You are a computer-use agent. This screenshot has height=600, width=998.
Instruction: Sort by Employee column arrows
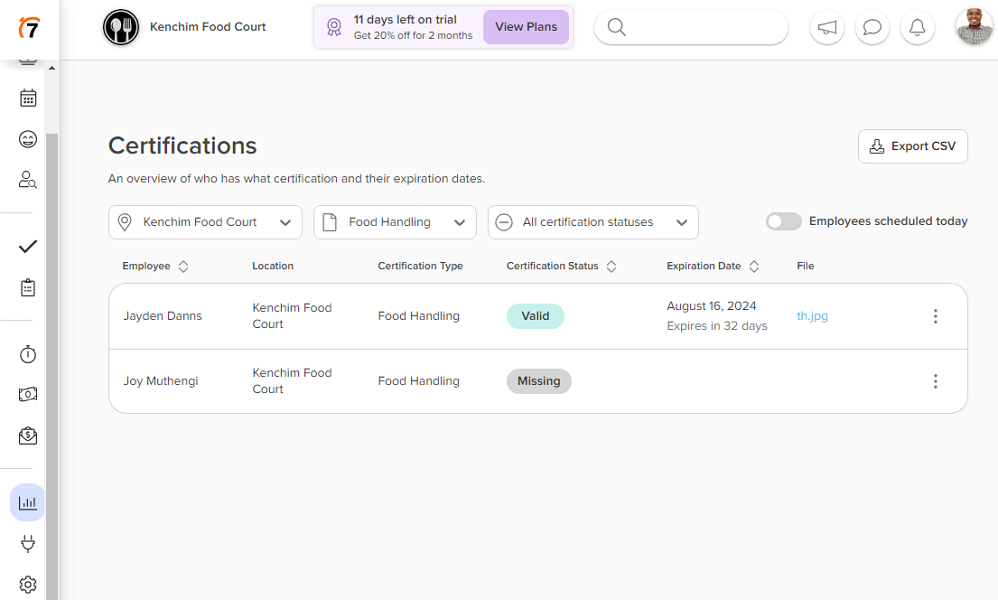click(x=183, y=267)
